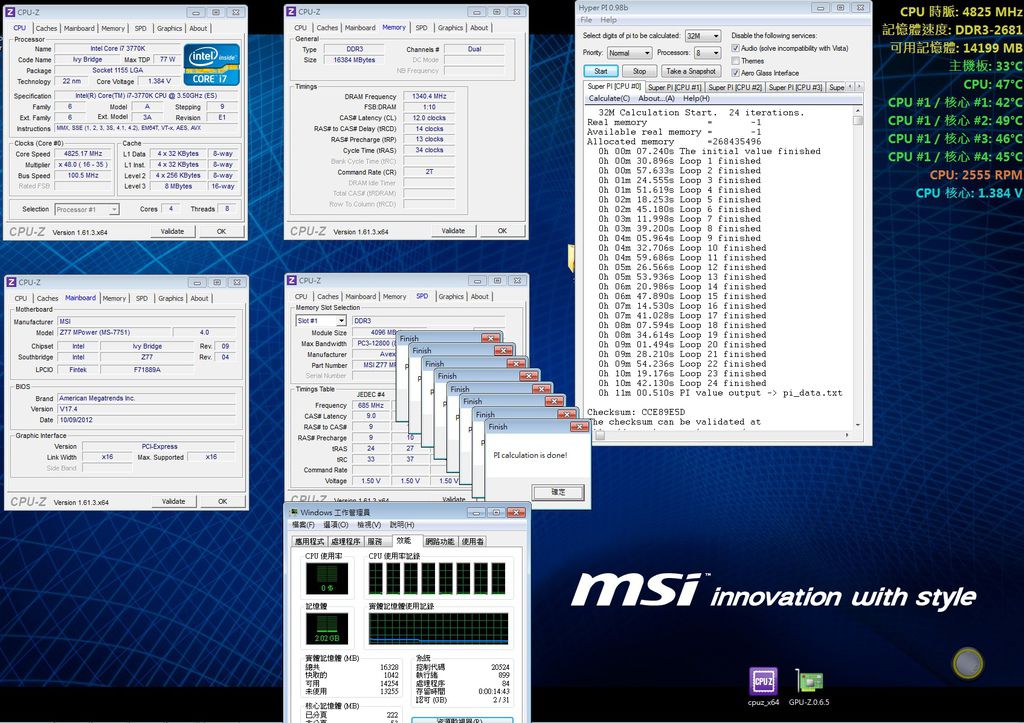The image size is (1024, 723).
Task: Click the Intel Core i7 3770K name field
Action: pyautogui.click(x=118, y=49)
